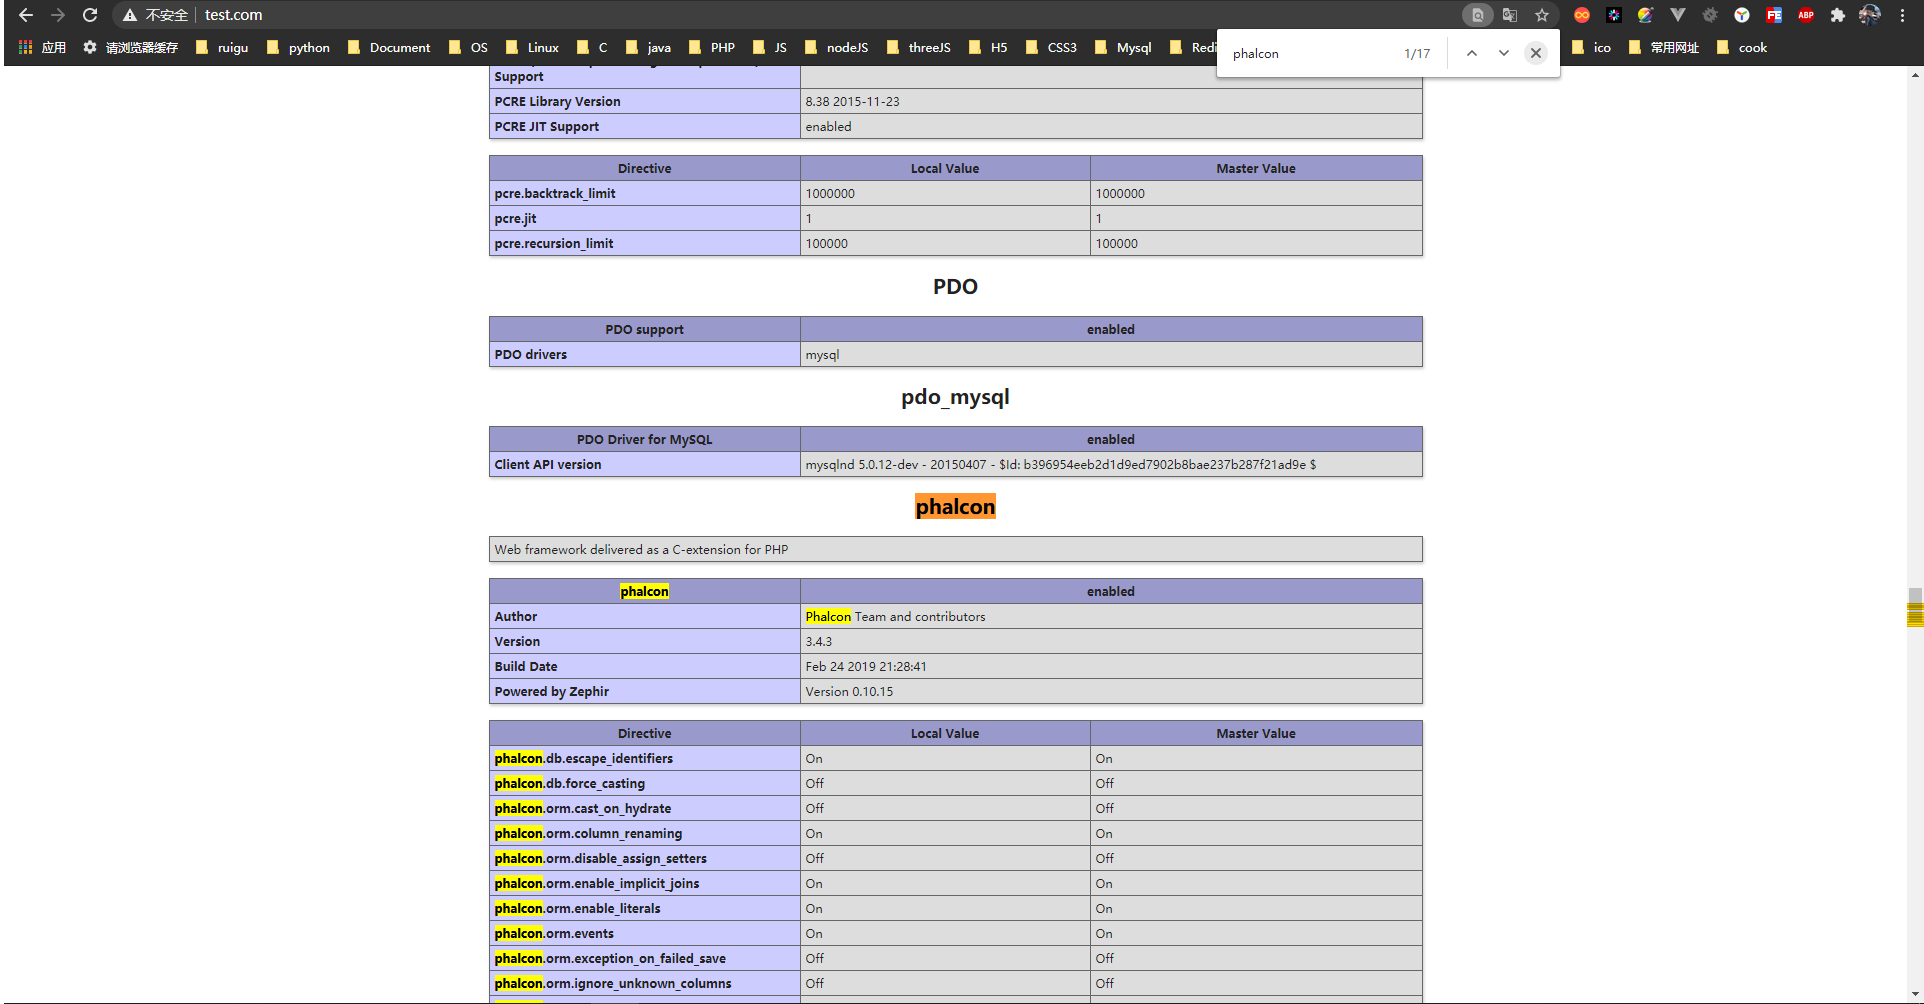Open the apps grid shortcut (应用)
This screenshot has height=1004, width=1924.
[x=42, y=47]
